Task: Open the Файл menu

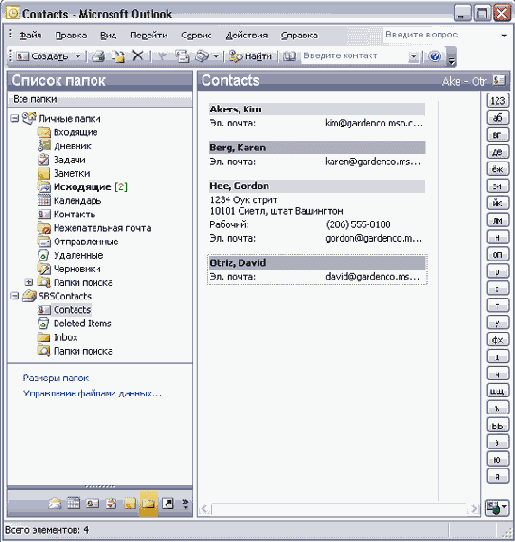Action: 30,35
